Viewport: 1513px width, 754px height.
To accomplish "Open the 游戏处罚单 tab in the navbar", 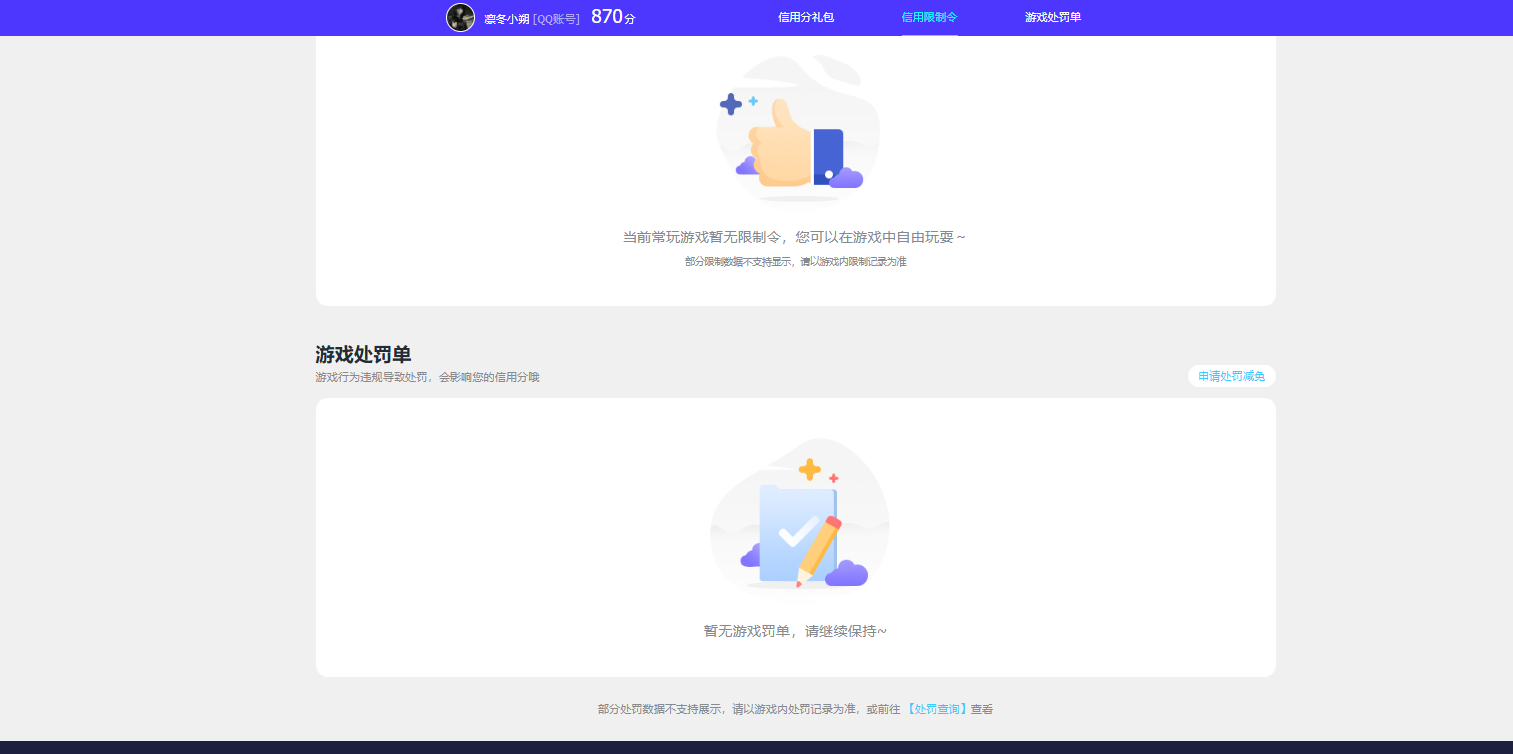I will [x=1051, y=17].
